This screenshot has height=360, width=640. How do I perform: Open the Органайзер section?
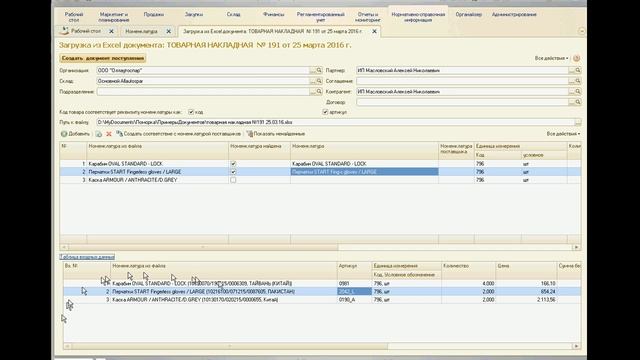469,14
